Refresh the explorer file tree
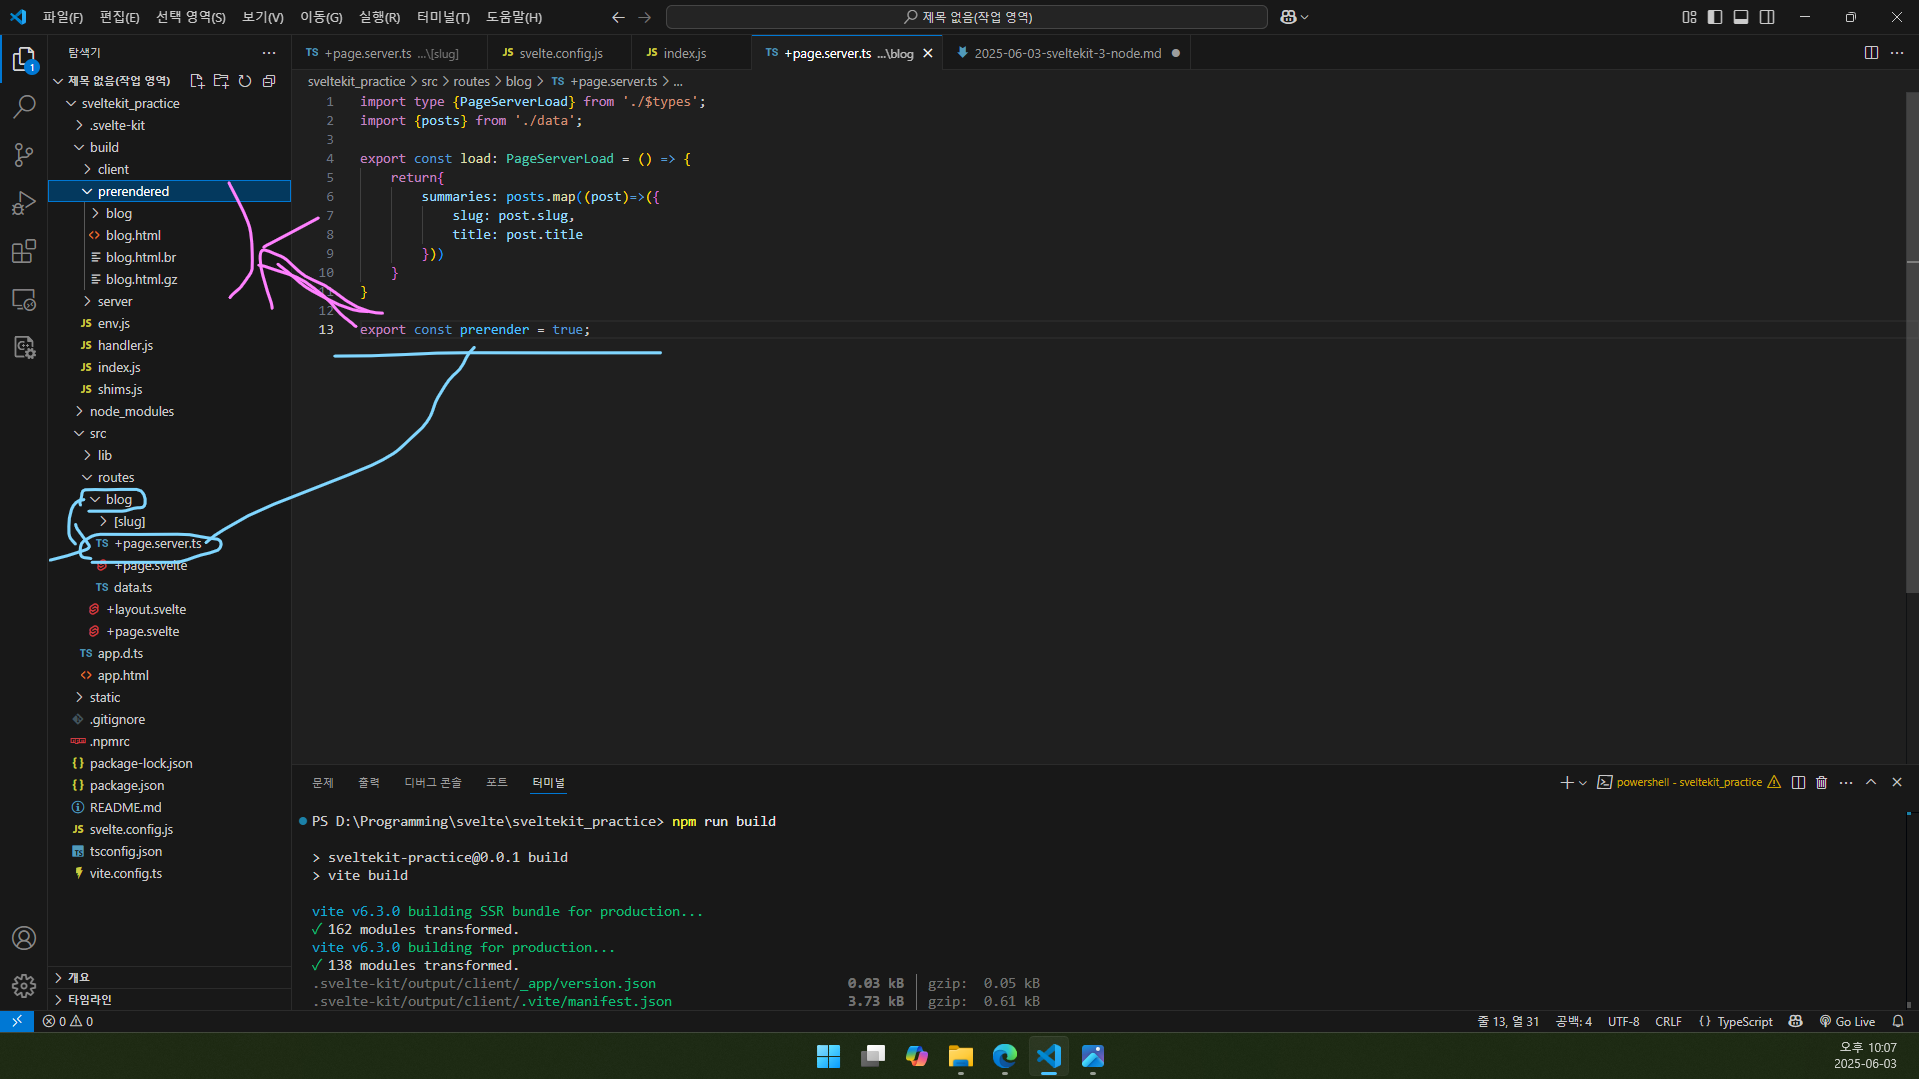Viewport: 1919px width, 1079px height. click(245, 81)
